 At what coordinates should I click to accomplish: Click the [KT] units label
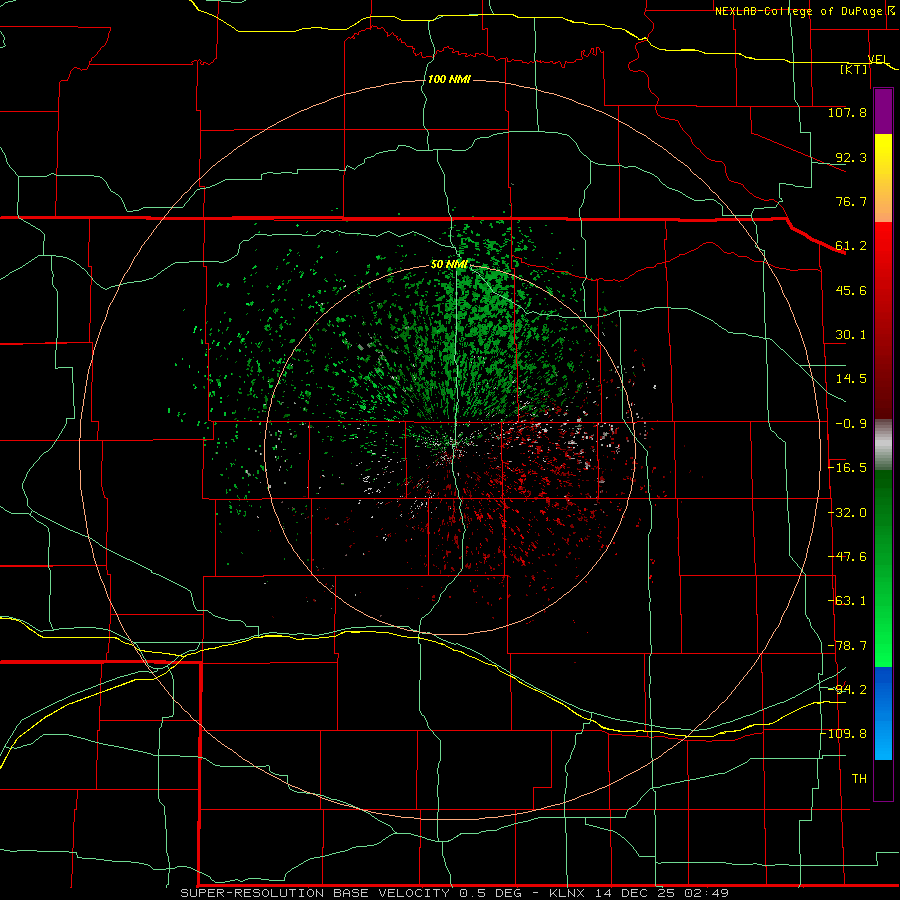click(854, 69)
